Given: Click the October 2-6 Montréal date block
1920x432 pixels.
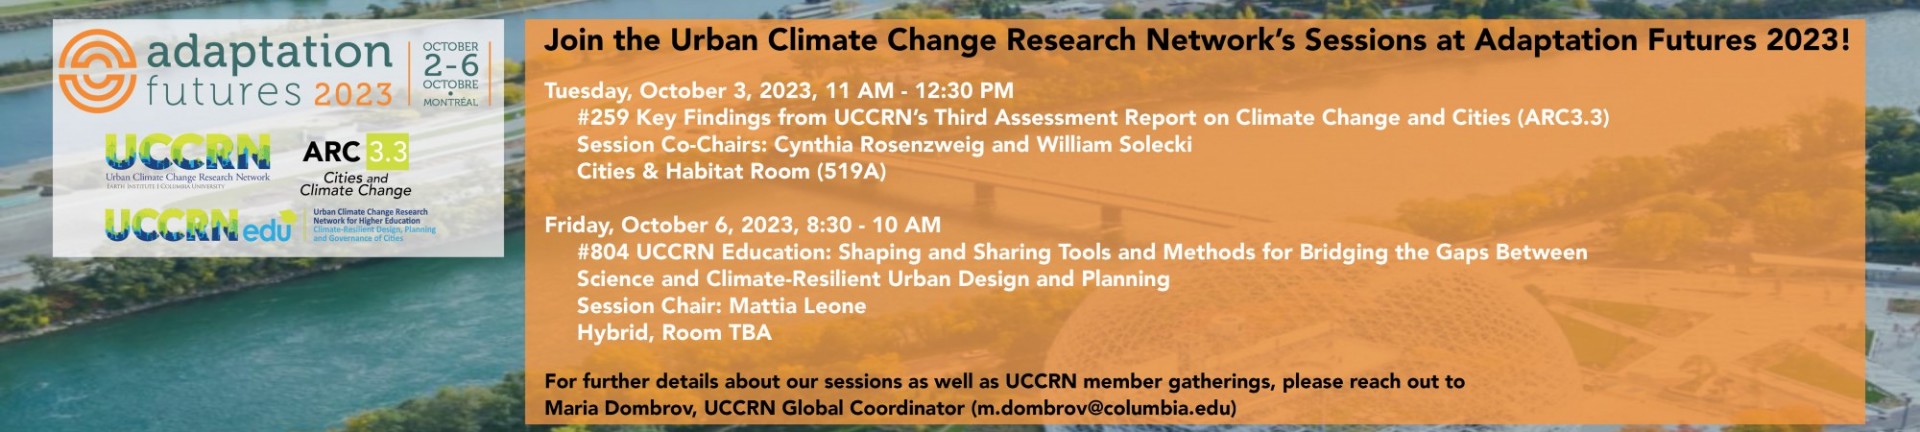Looking at the screenshot, I should click(x=450, y=74).
